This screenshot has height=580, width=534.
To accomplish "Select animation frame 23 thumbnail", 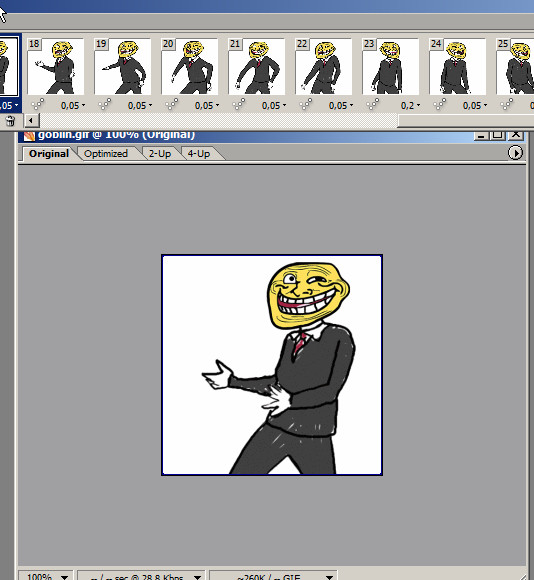I will [x=390, y=66].
